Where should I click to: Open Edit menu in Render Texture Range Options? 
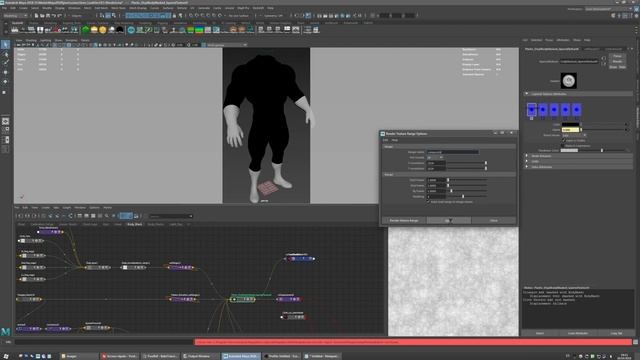(x=385, y=140)
